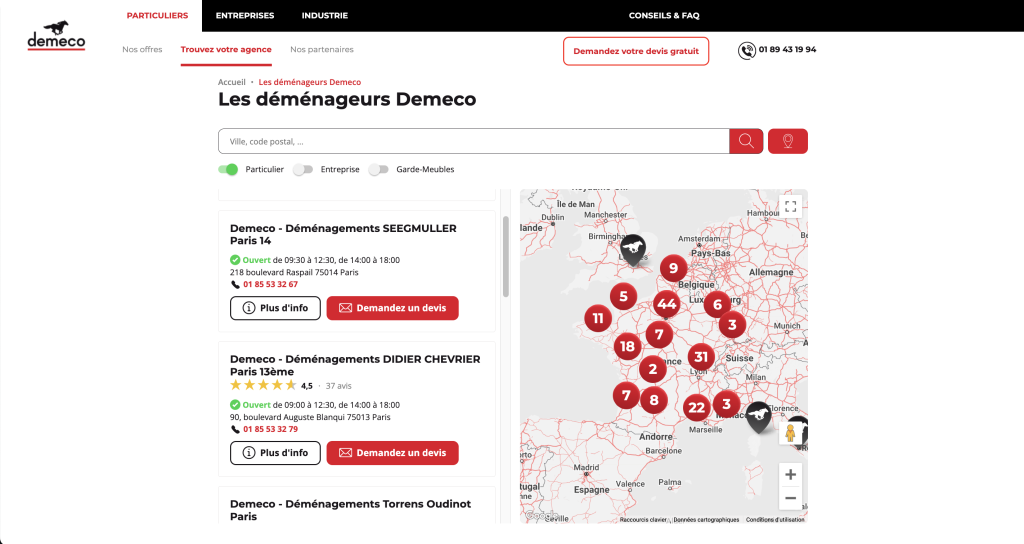This screenshot has width=1024, height=544.
Task: Click the Accueil breadcrumb link
Action: coord(232,82)
